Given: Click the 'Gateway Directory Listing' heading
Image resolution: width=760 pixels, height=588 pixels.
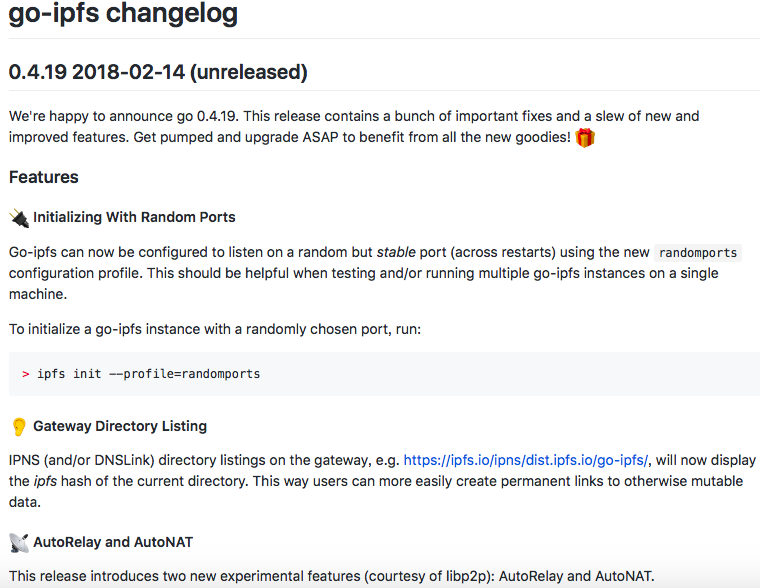Looking at the screenshot, I should tap(120, 426).
